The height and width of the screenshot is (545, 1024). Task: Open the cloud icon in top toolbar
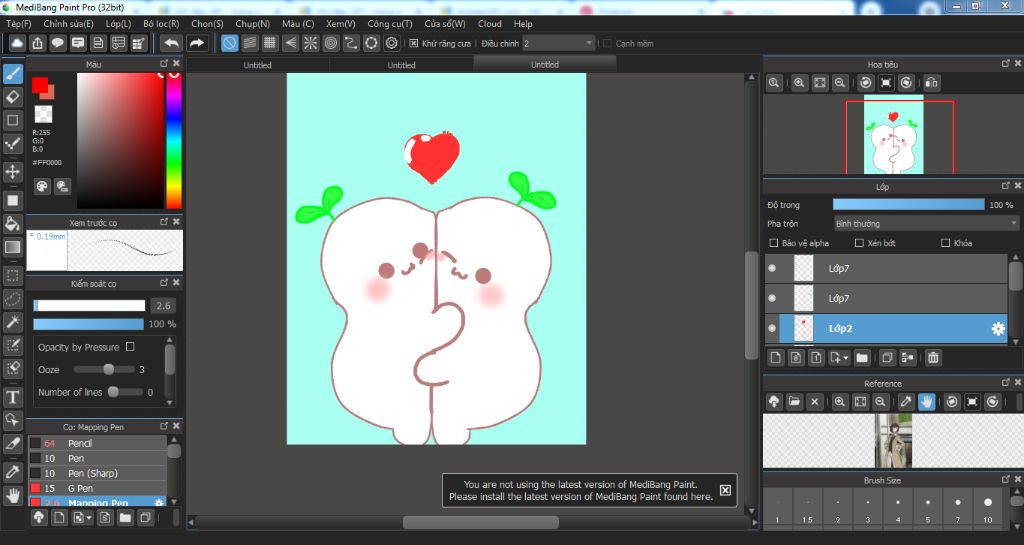[17, 43]
